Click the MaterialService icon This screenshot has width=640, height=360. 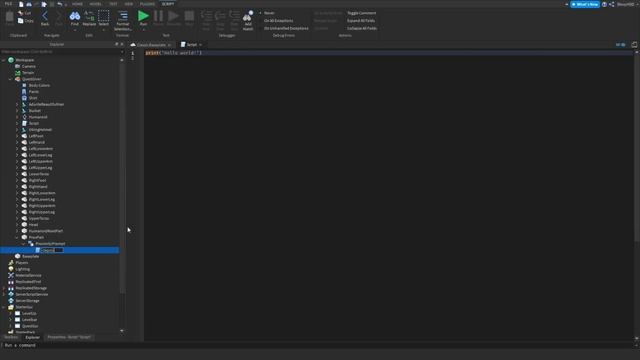pos(11,275)
